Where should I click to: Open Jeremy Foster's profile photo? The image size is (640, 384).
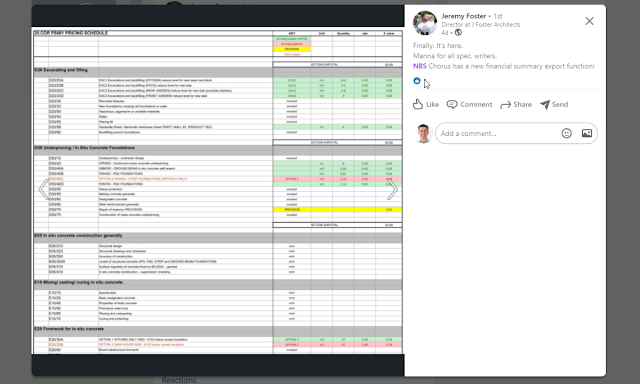click(425, 23)
